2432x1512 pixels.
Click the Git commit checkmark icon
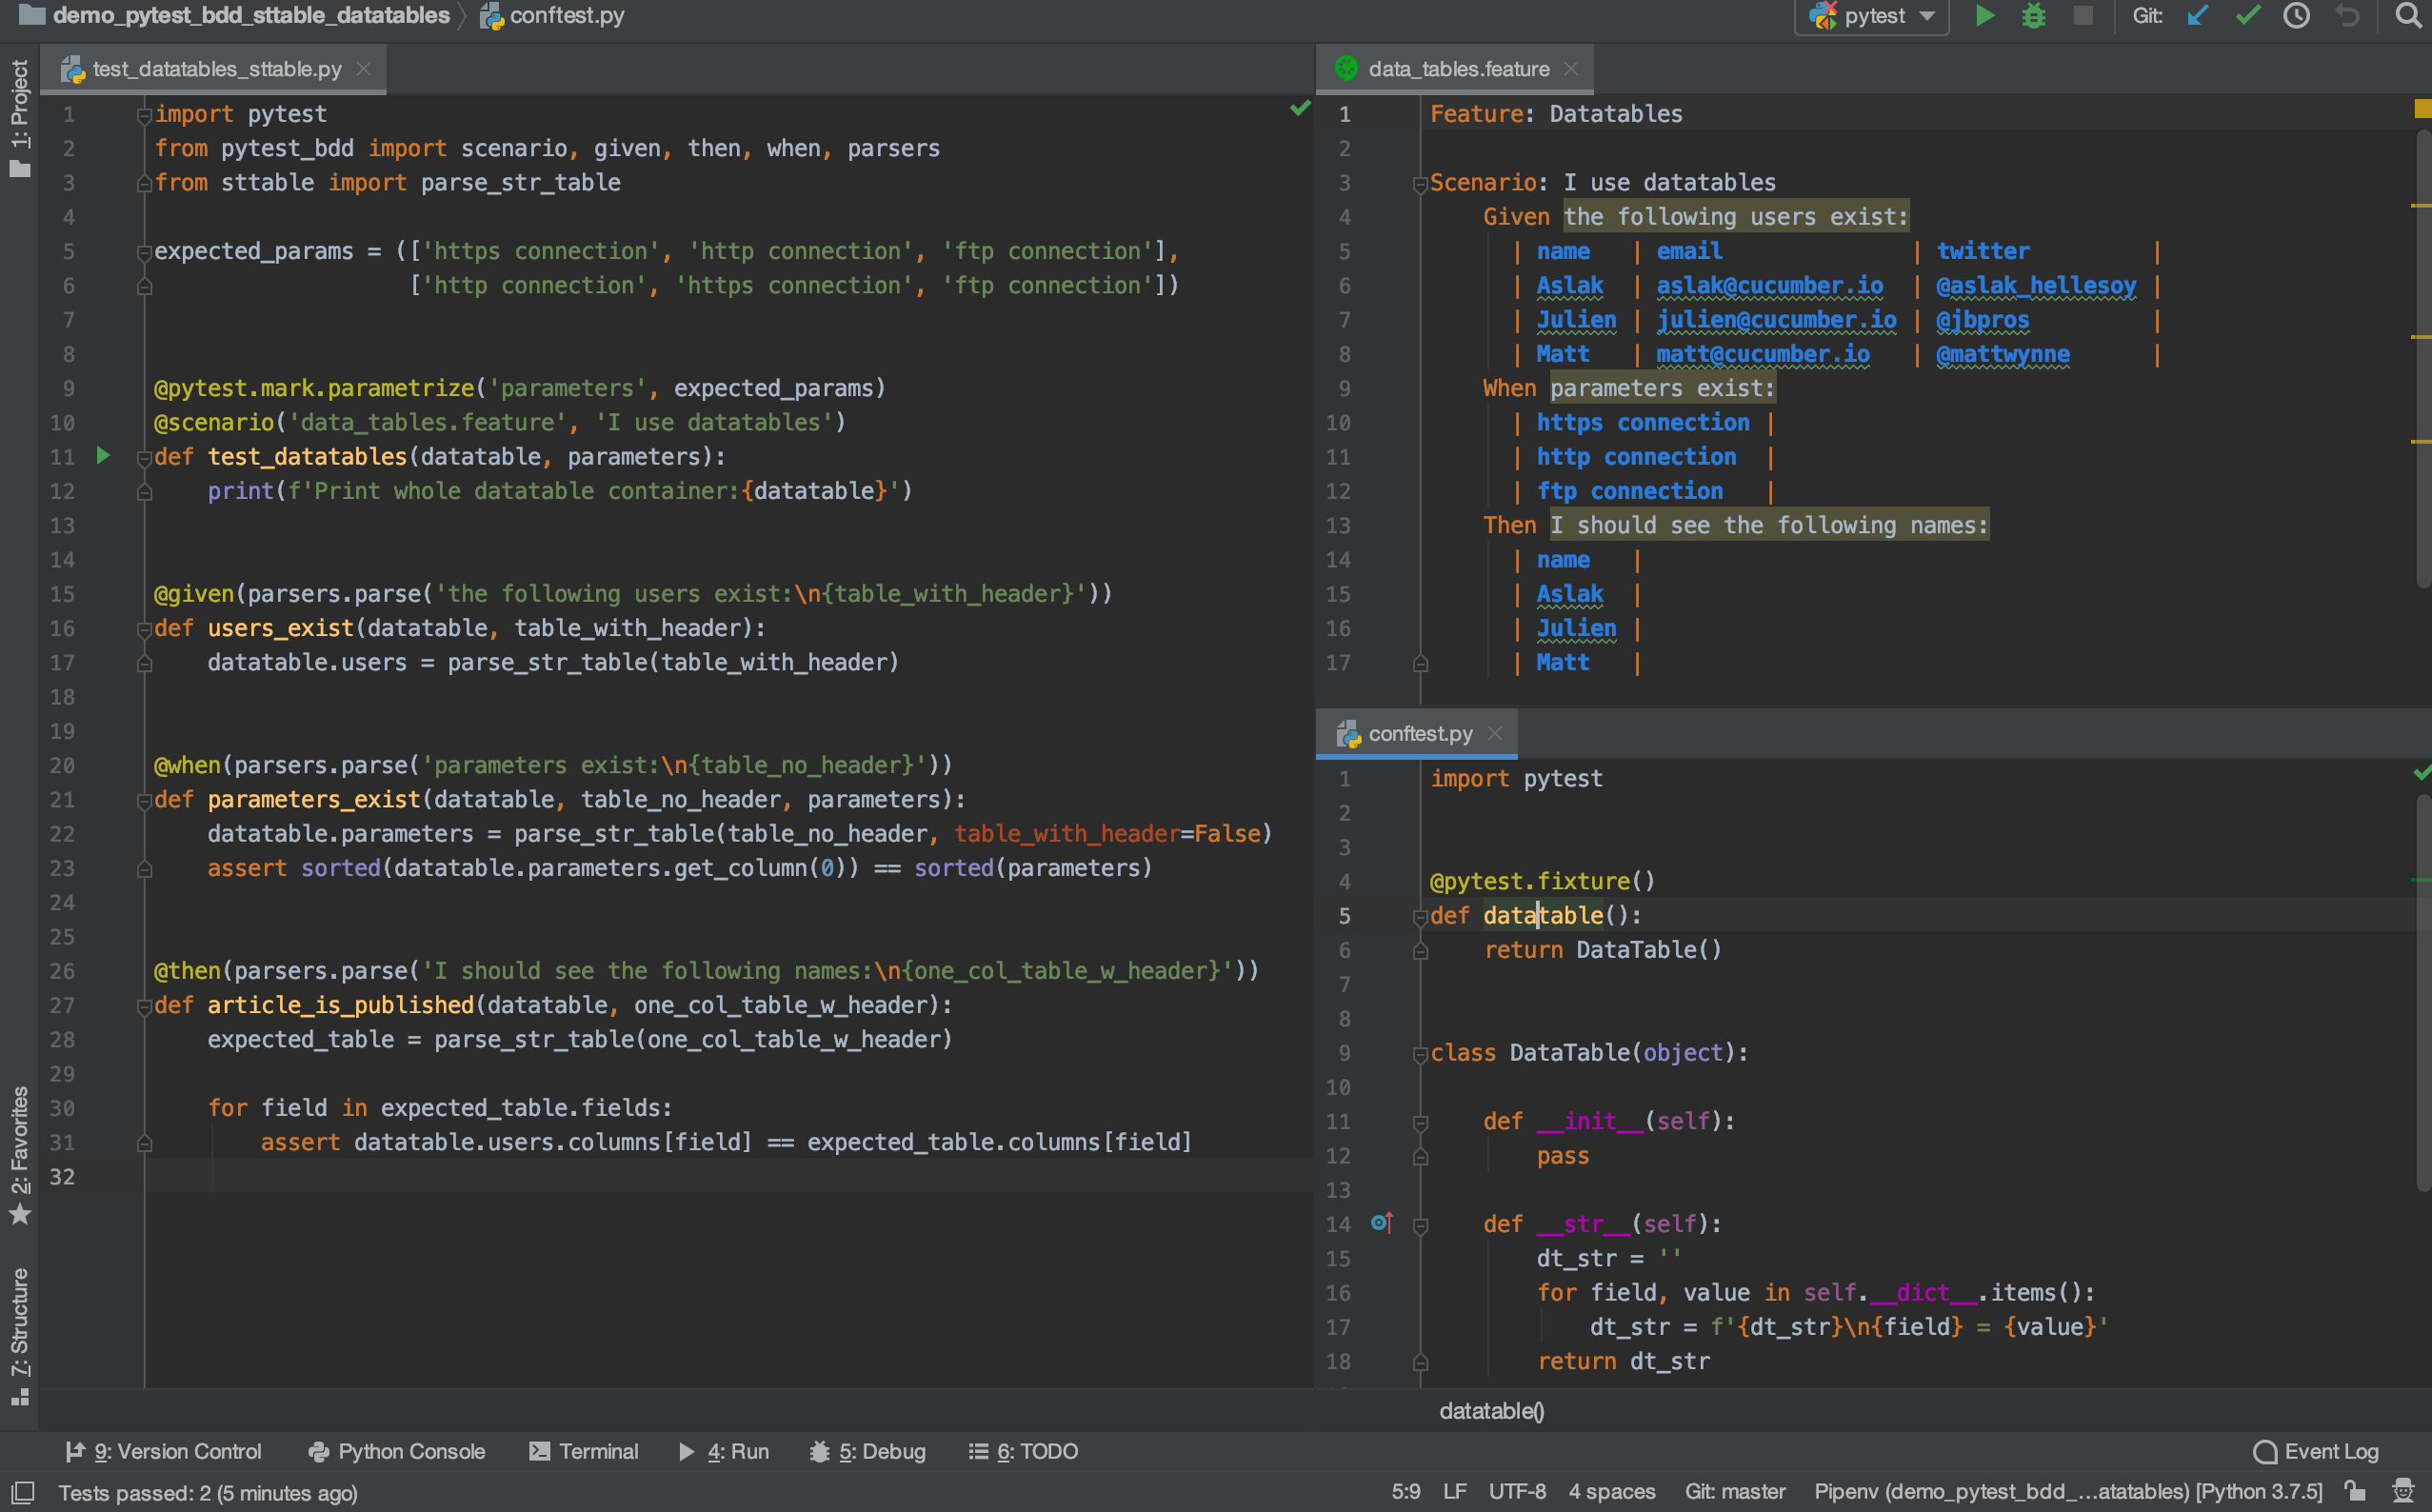pos(2247,16)
